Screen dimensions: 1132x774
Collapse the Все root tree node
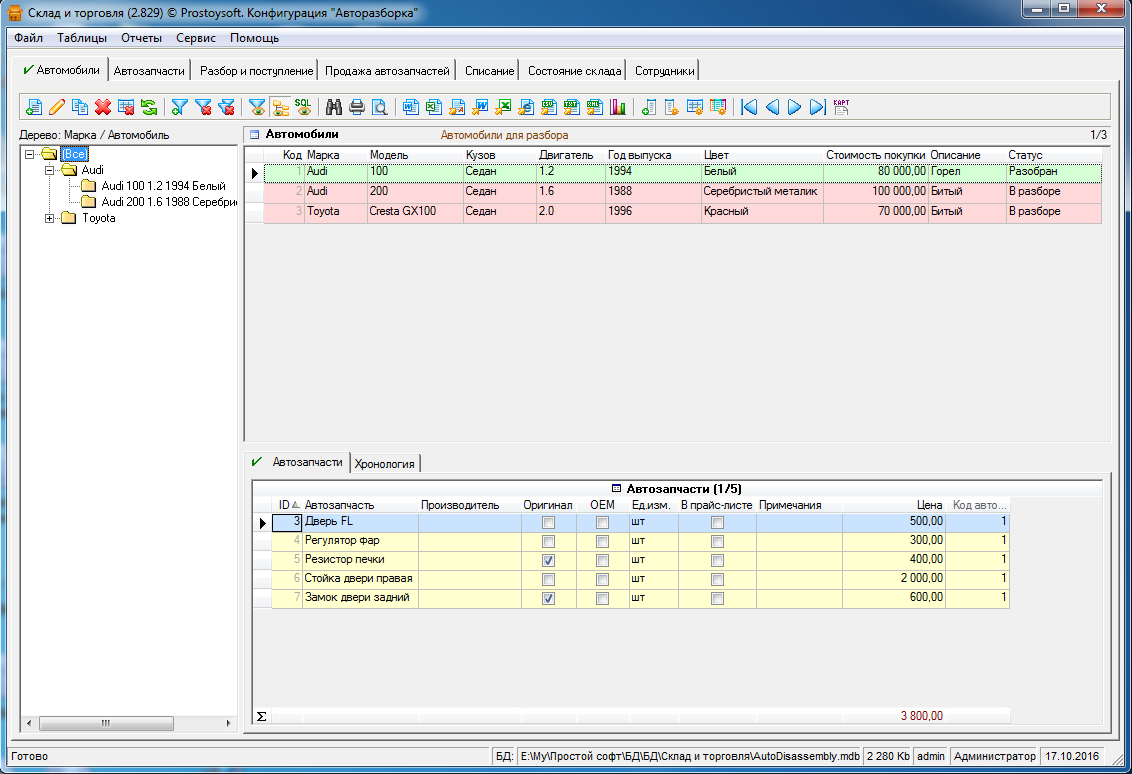point(31,155)
